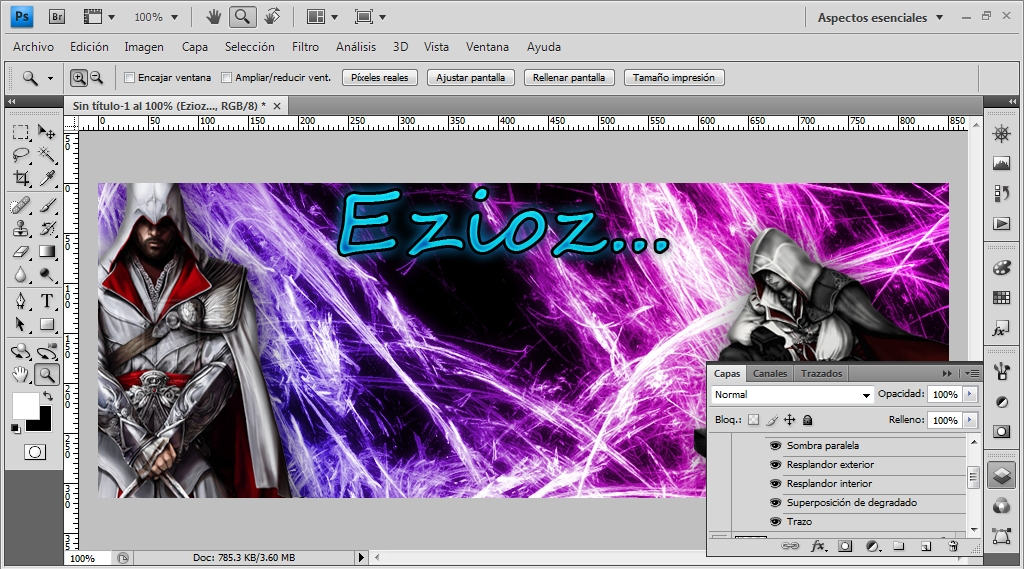Viewport: 1024px width, 569px height.
Task: Open the Ventana menu
Action: point(487,47)
